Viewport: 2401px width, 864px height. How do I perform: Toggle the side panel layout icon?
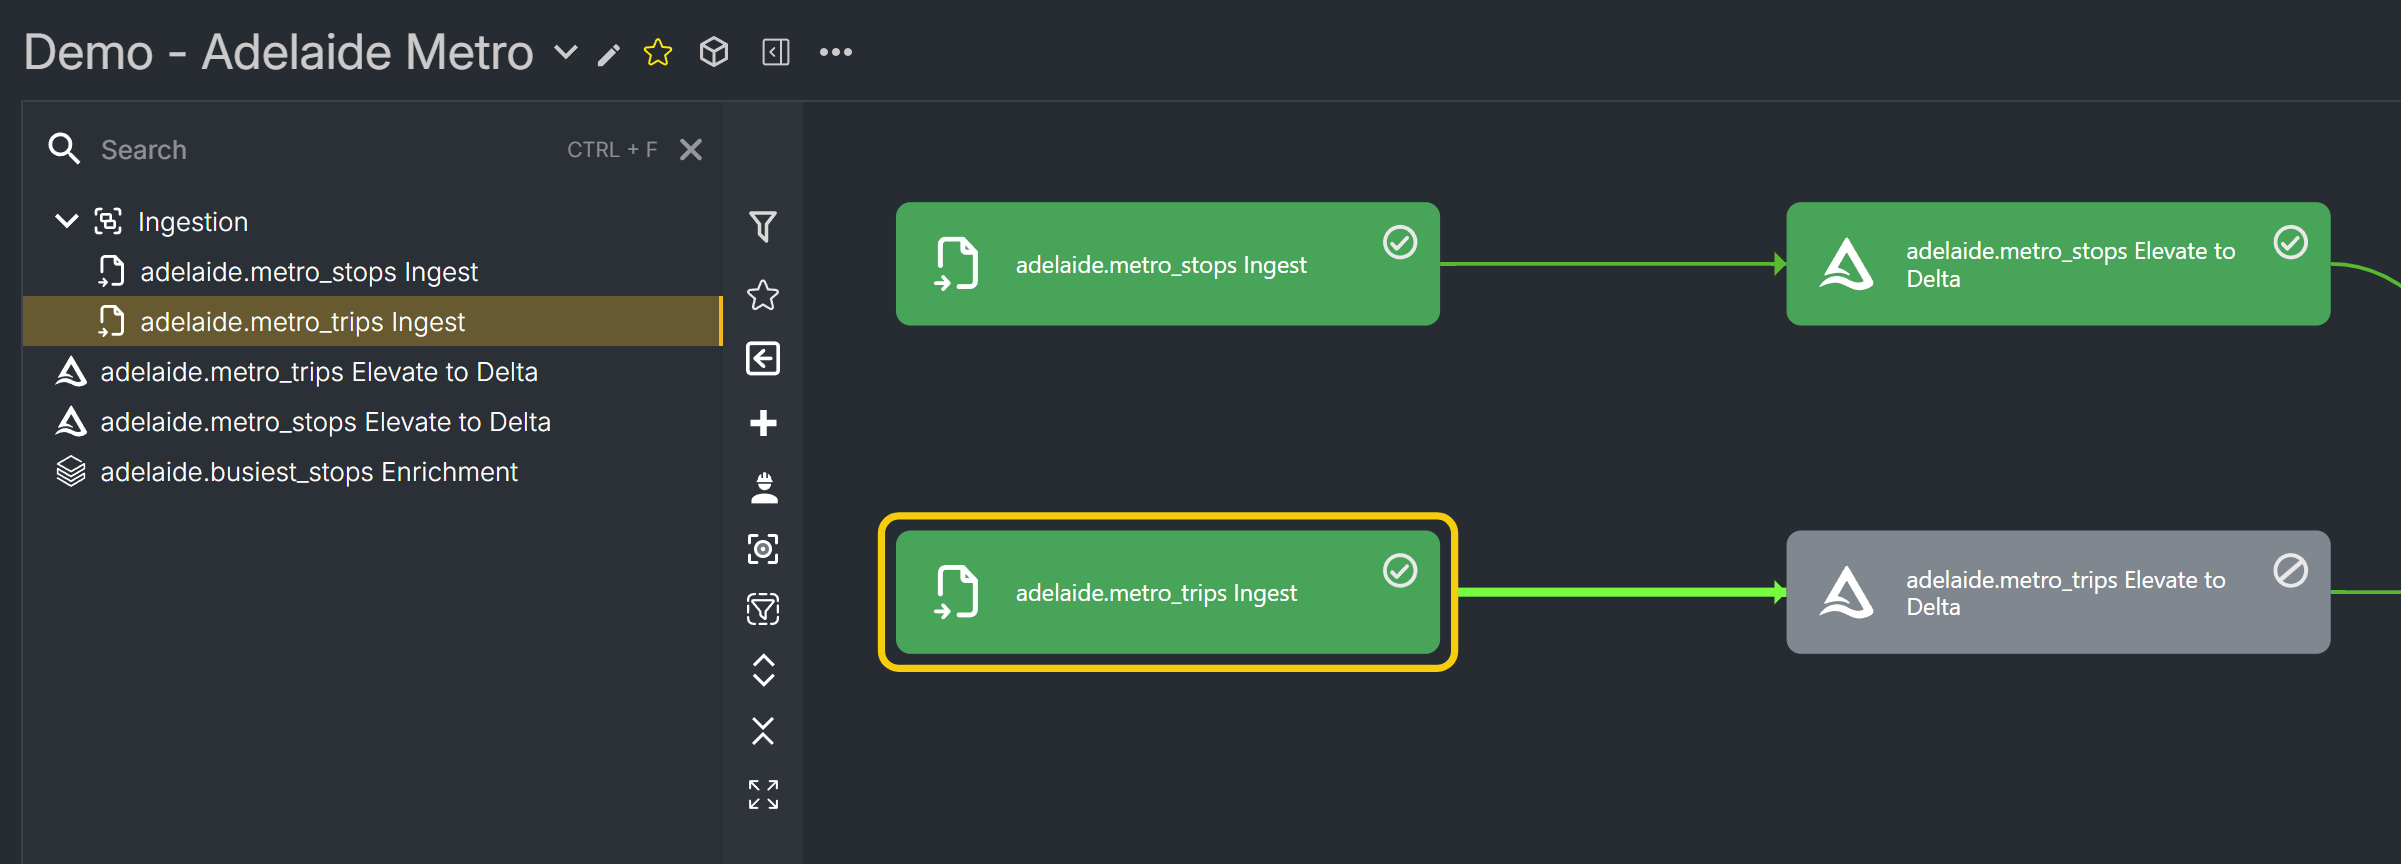click(776, 52)
